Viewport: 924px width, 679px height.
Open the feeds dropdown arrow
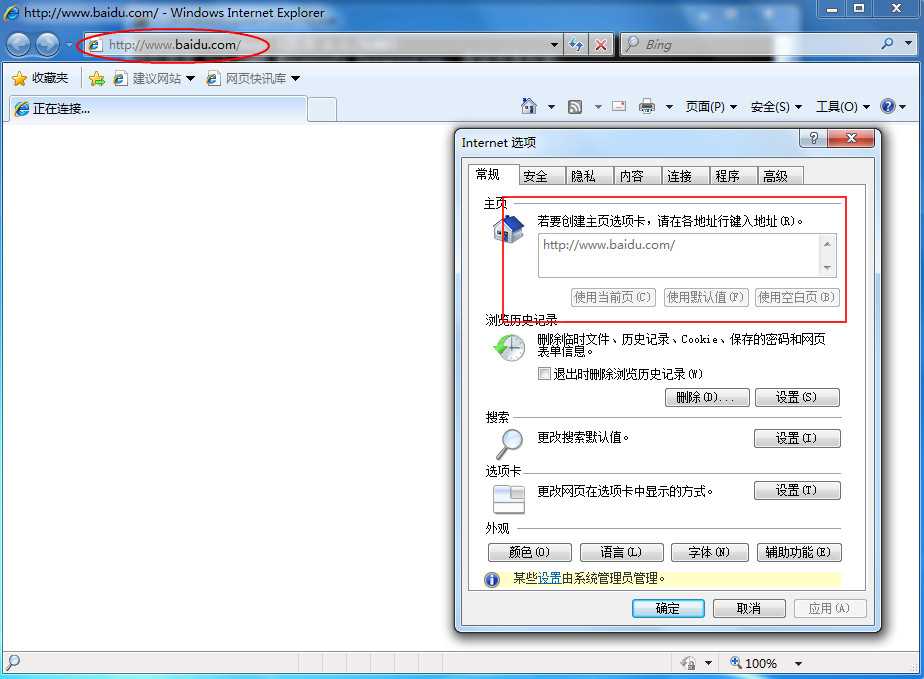(x=598, y=107)
